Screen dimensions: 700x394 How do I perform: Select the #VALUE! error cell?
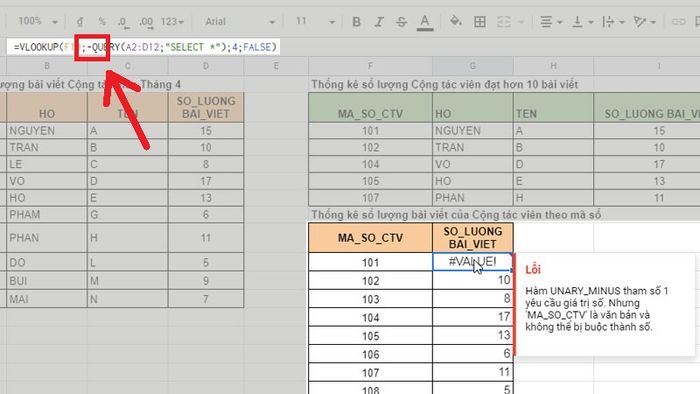[473, 262]
